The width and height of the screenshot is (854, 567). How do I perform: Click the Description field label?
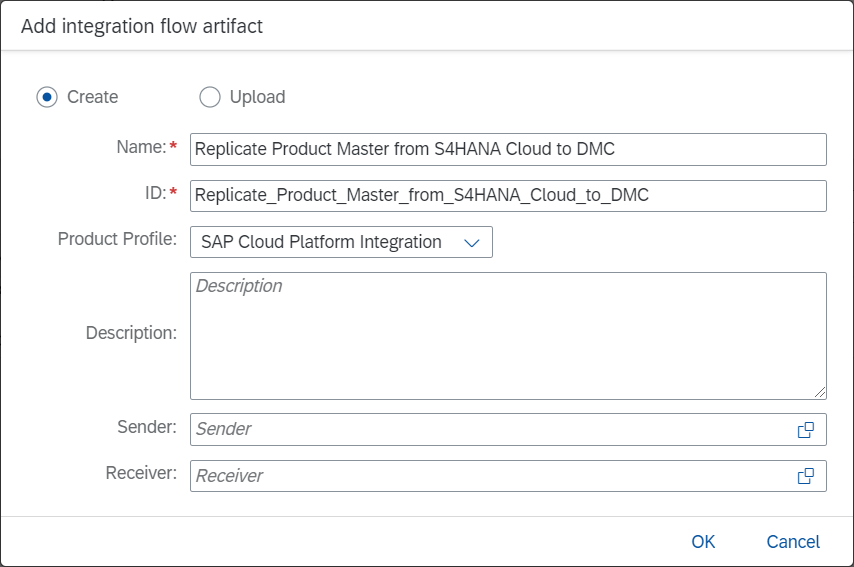131,333
